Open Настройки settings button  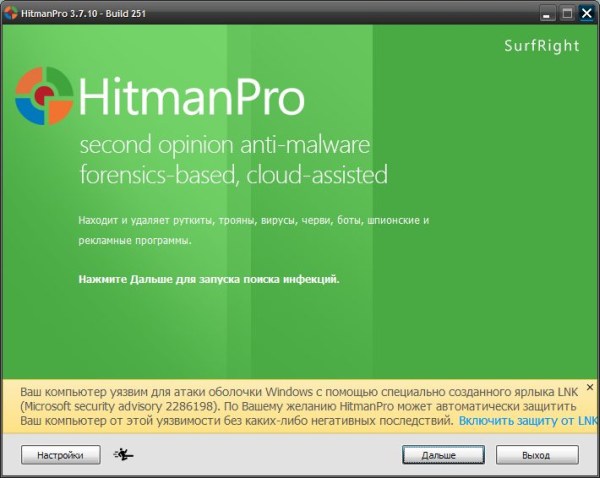[61, 455]
